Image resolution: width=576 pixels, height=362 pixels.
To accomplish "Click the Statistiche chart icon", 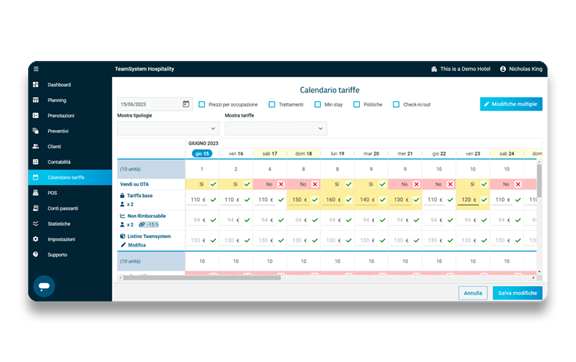I will click(x=36, y=224).
